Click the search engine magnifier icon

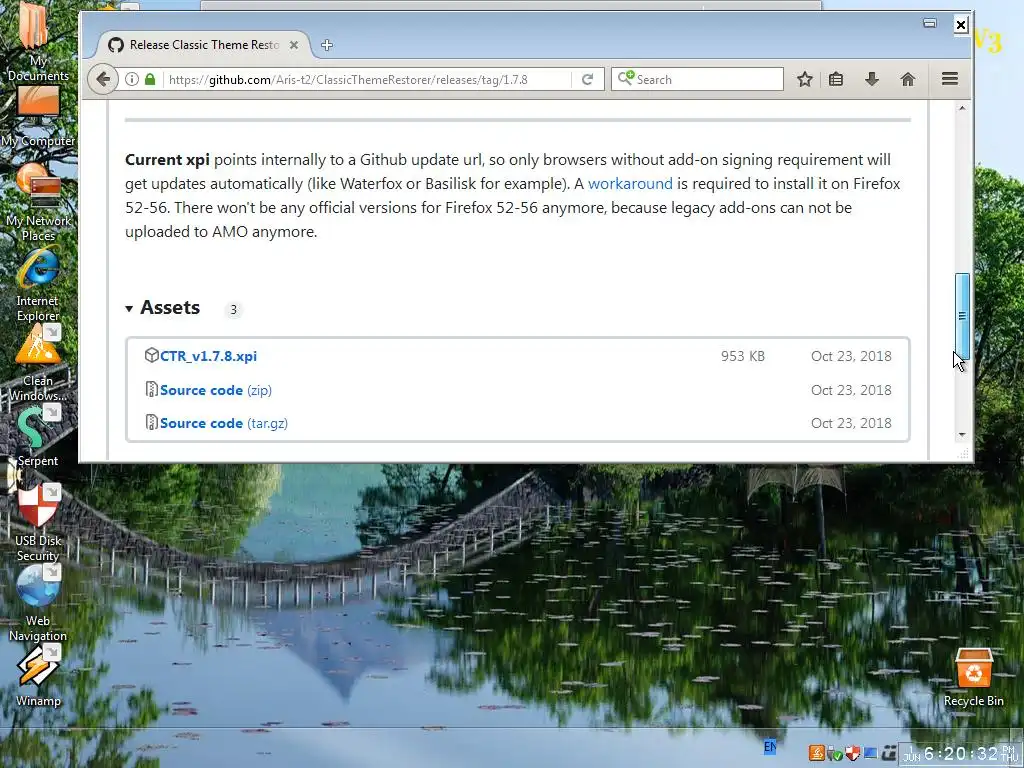click(x=625, y=78)
